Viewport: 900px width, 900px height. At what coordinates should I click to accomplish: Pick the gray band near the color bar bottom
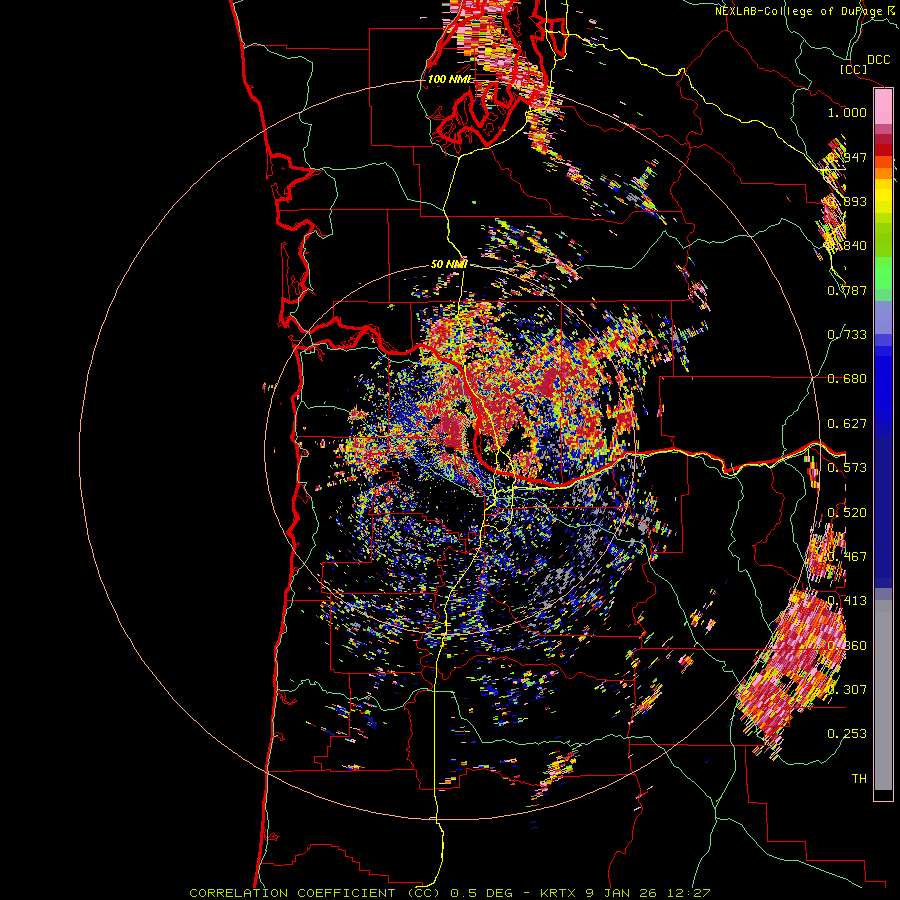coord(883,695)
